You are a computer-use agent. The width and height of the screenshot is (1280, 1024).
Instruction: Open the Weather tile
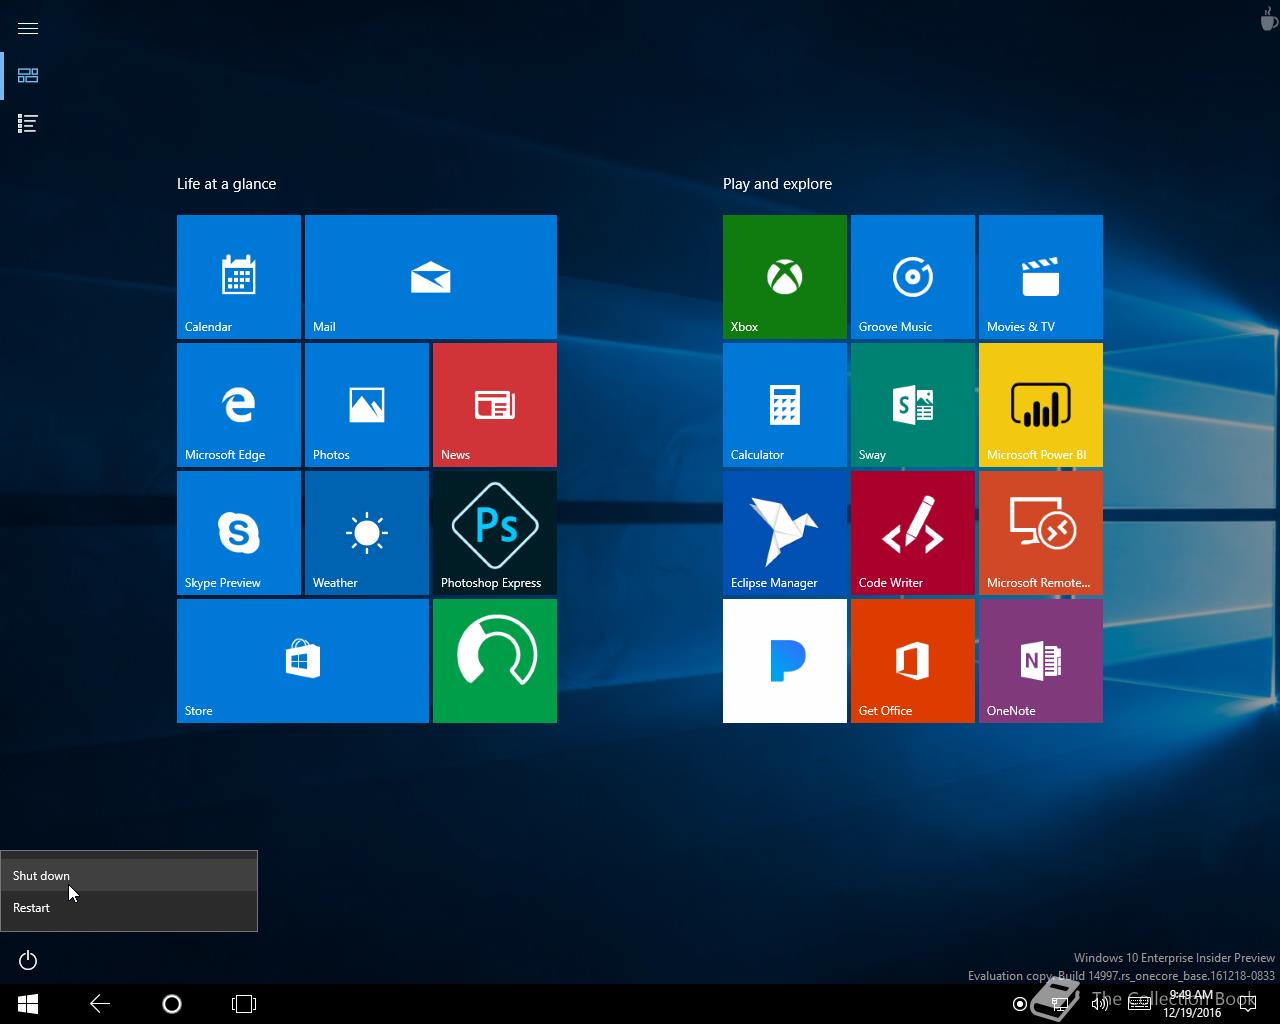click(x=367, y=533)
